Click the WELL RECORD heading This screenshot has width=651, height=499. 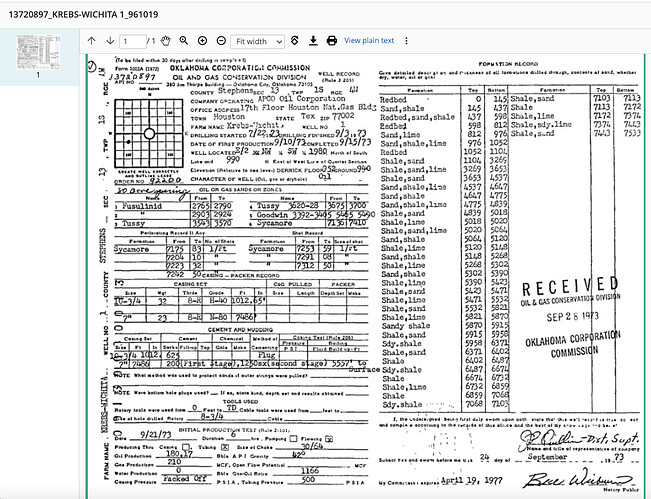339,74
